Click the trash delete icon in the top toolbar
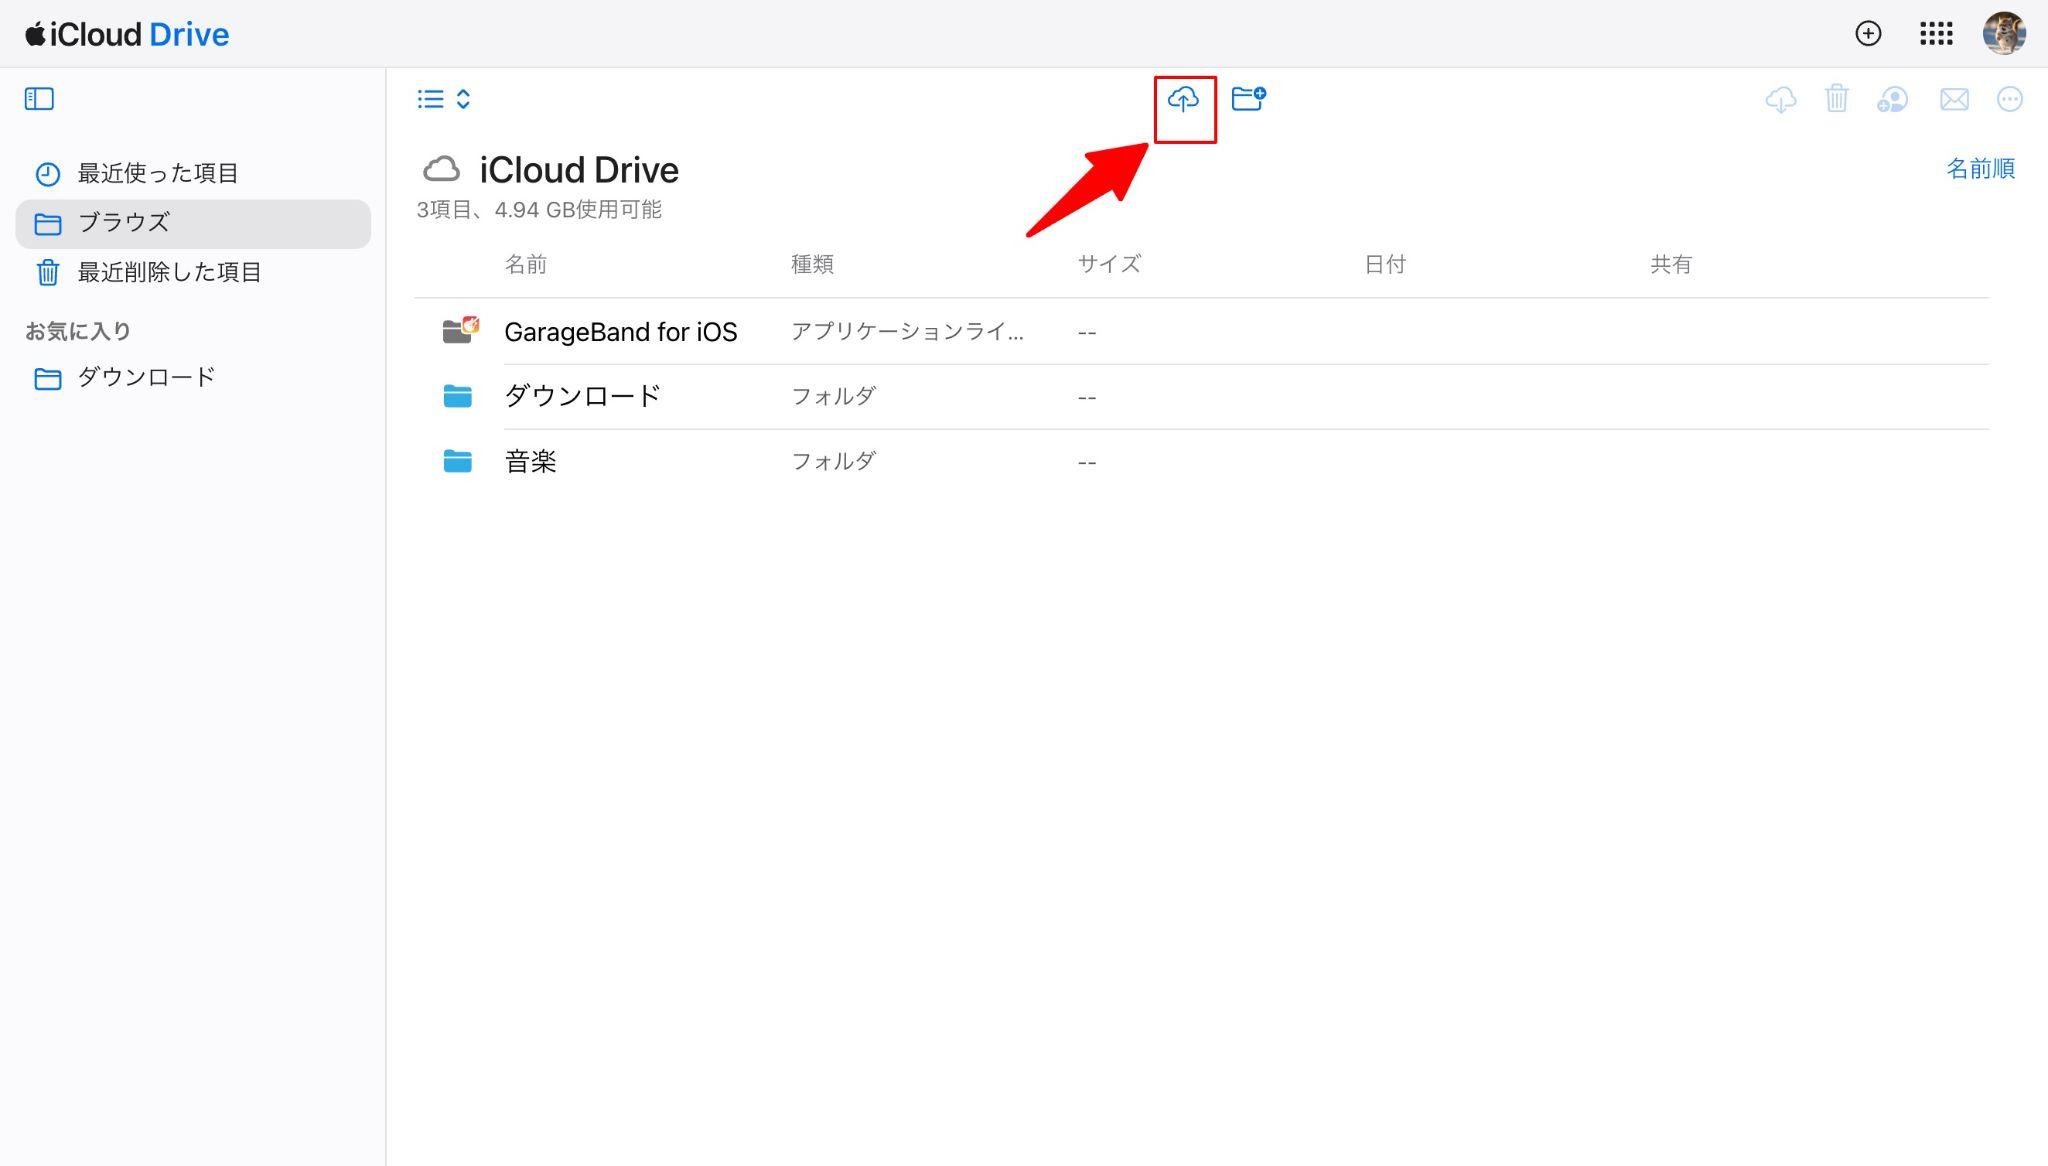The width and height of the screenshot is (2048, 1166). 1836,98
